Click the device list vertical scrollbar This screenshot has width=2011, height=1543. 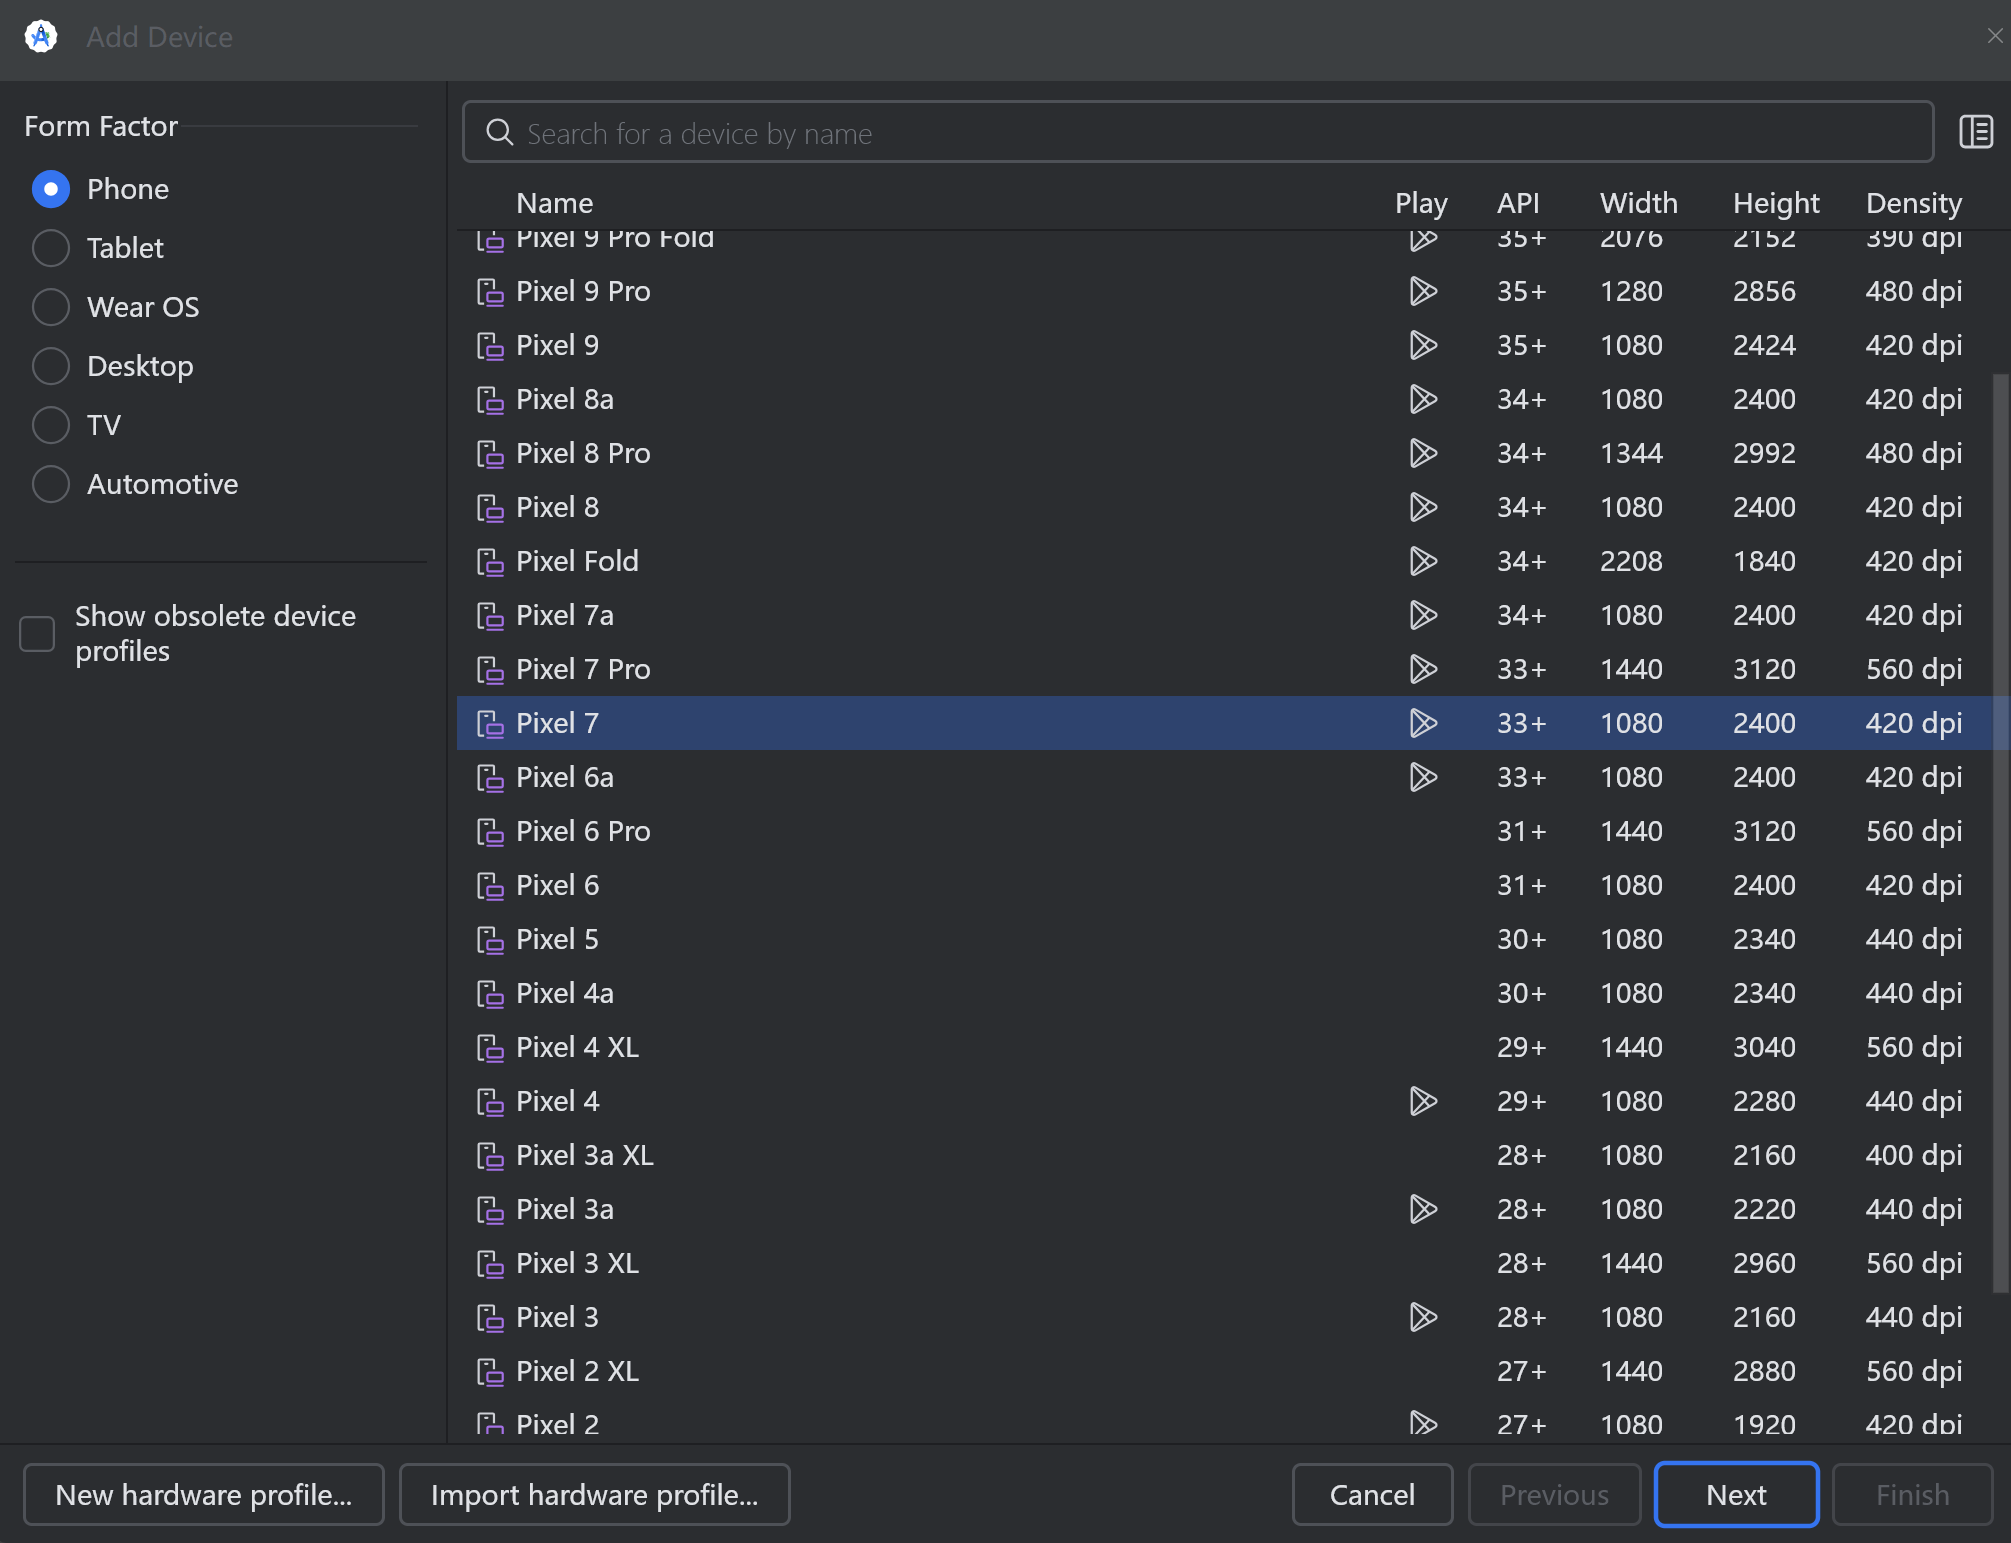pyautogui.click(x=2000, y=832)
